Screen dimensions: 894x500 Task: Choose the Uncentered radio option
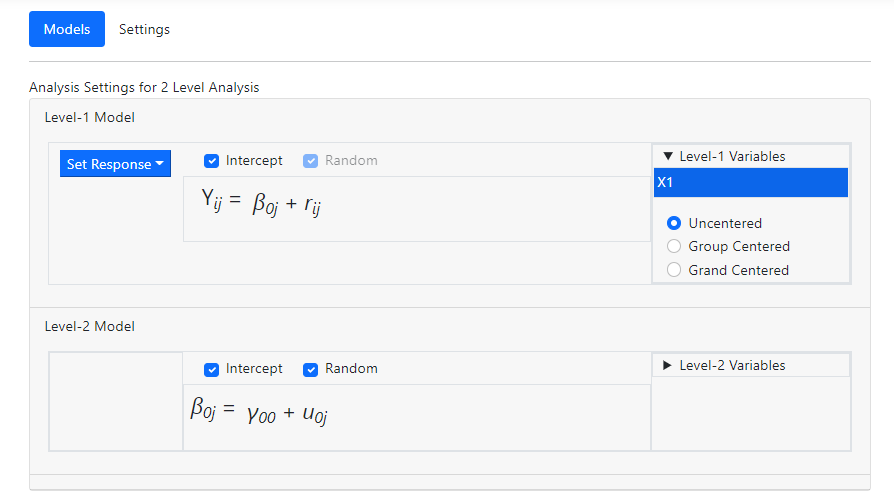click(674, 223)
